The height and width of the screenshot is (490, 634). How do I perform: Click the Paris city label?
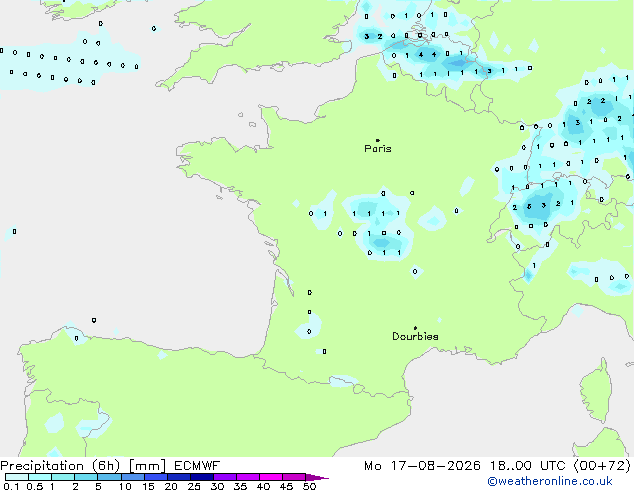(378, 149)
